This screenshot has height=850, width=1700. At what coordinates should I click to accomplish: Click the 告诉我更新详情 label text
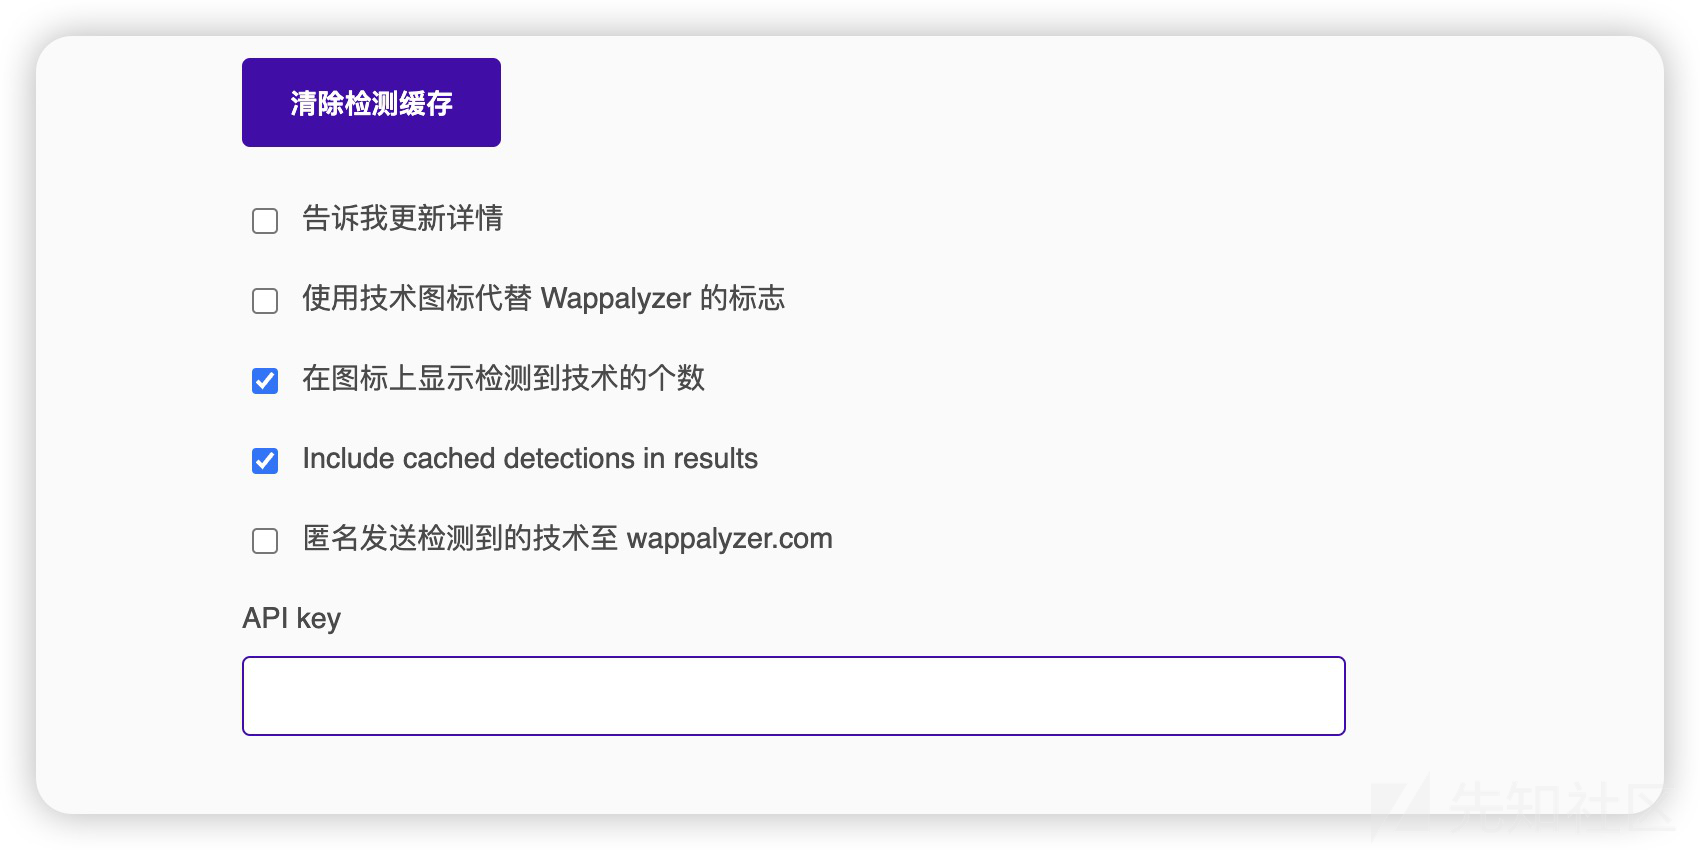(x=403, y=218)
